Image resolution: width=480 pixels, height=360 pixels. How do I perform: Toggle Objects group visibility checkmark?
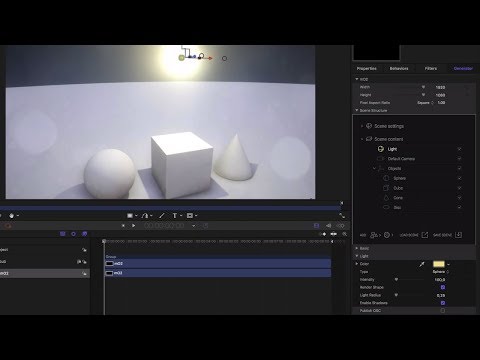pos(459,168)
